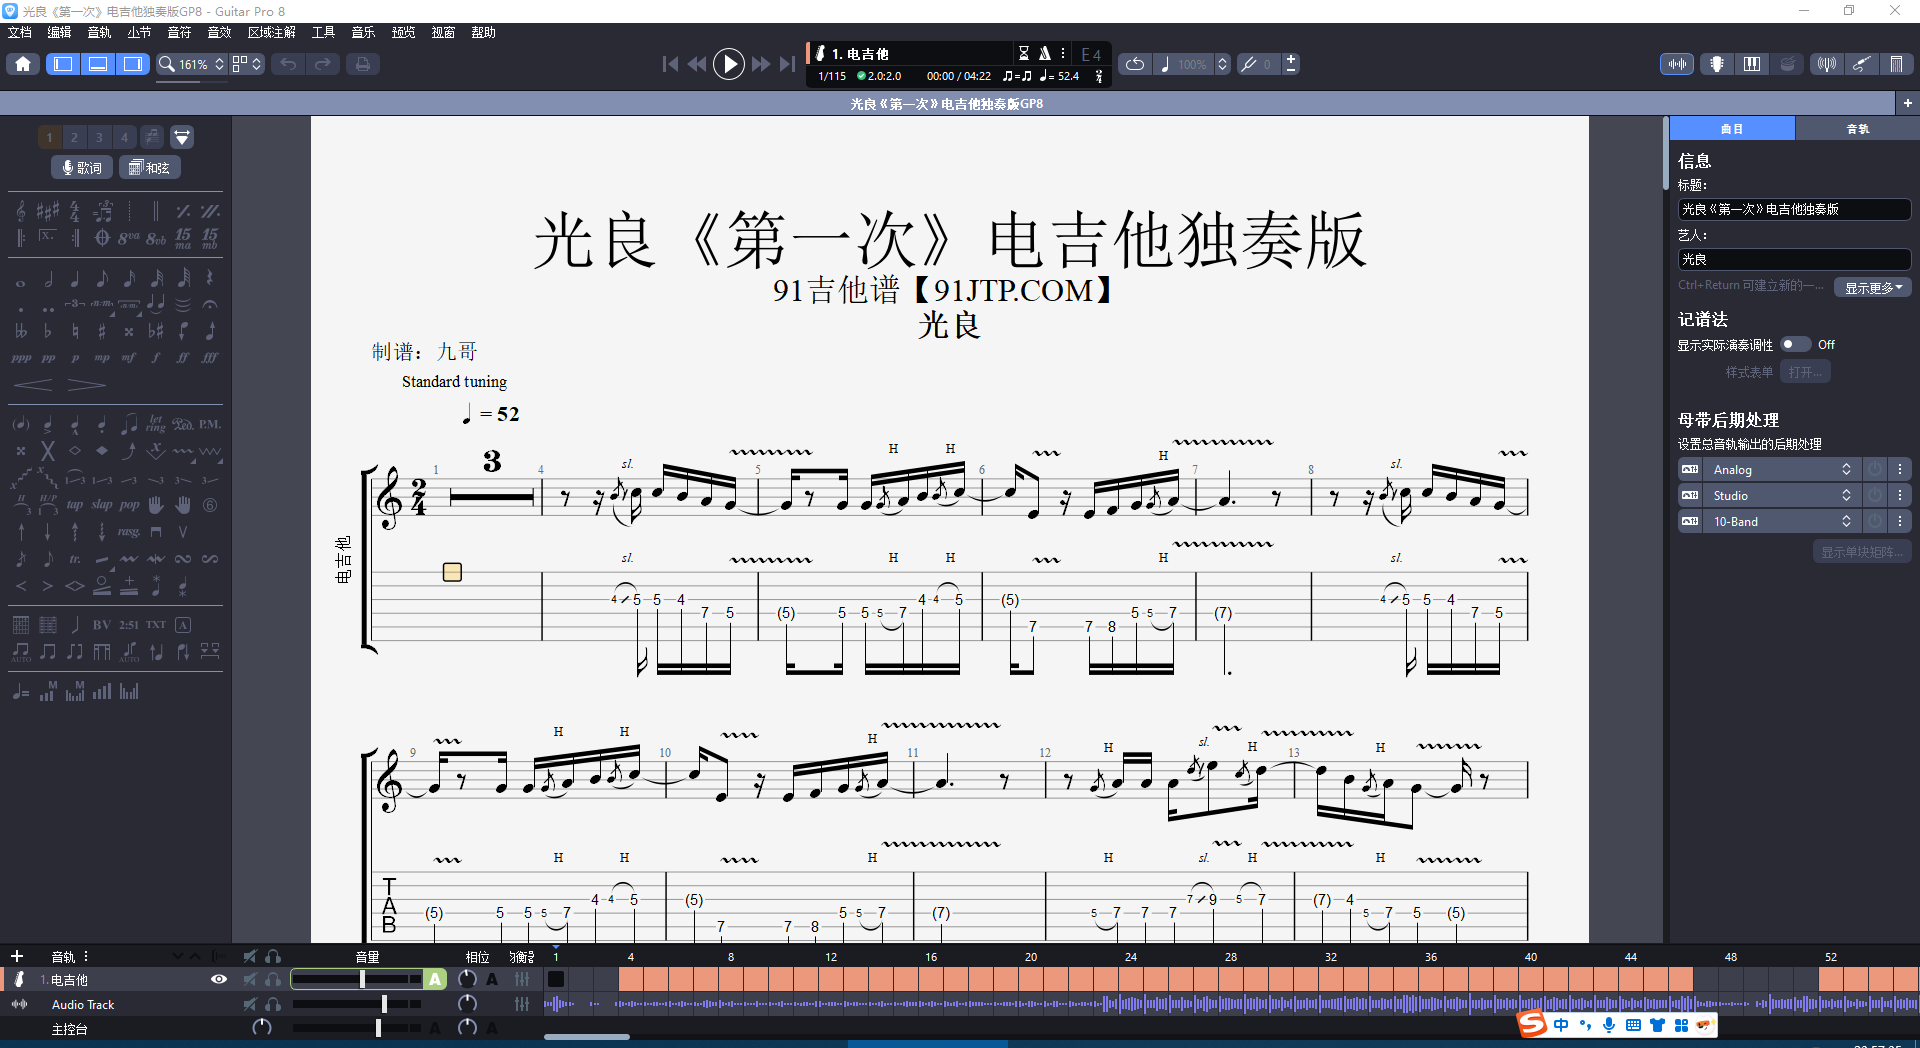1920x1048 pixels.
Task: Open the Analog effect options menu
Action: 1899,469
